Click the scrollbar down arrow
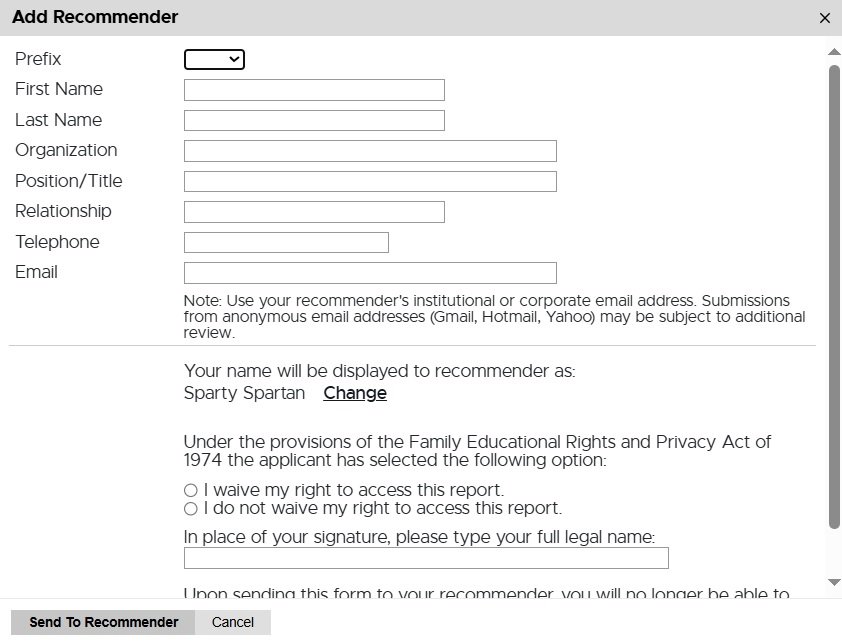 [x=833, y=581]
